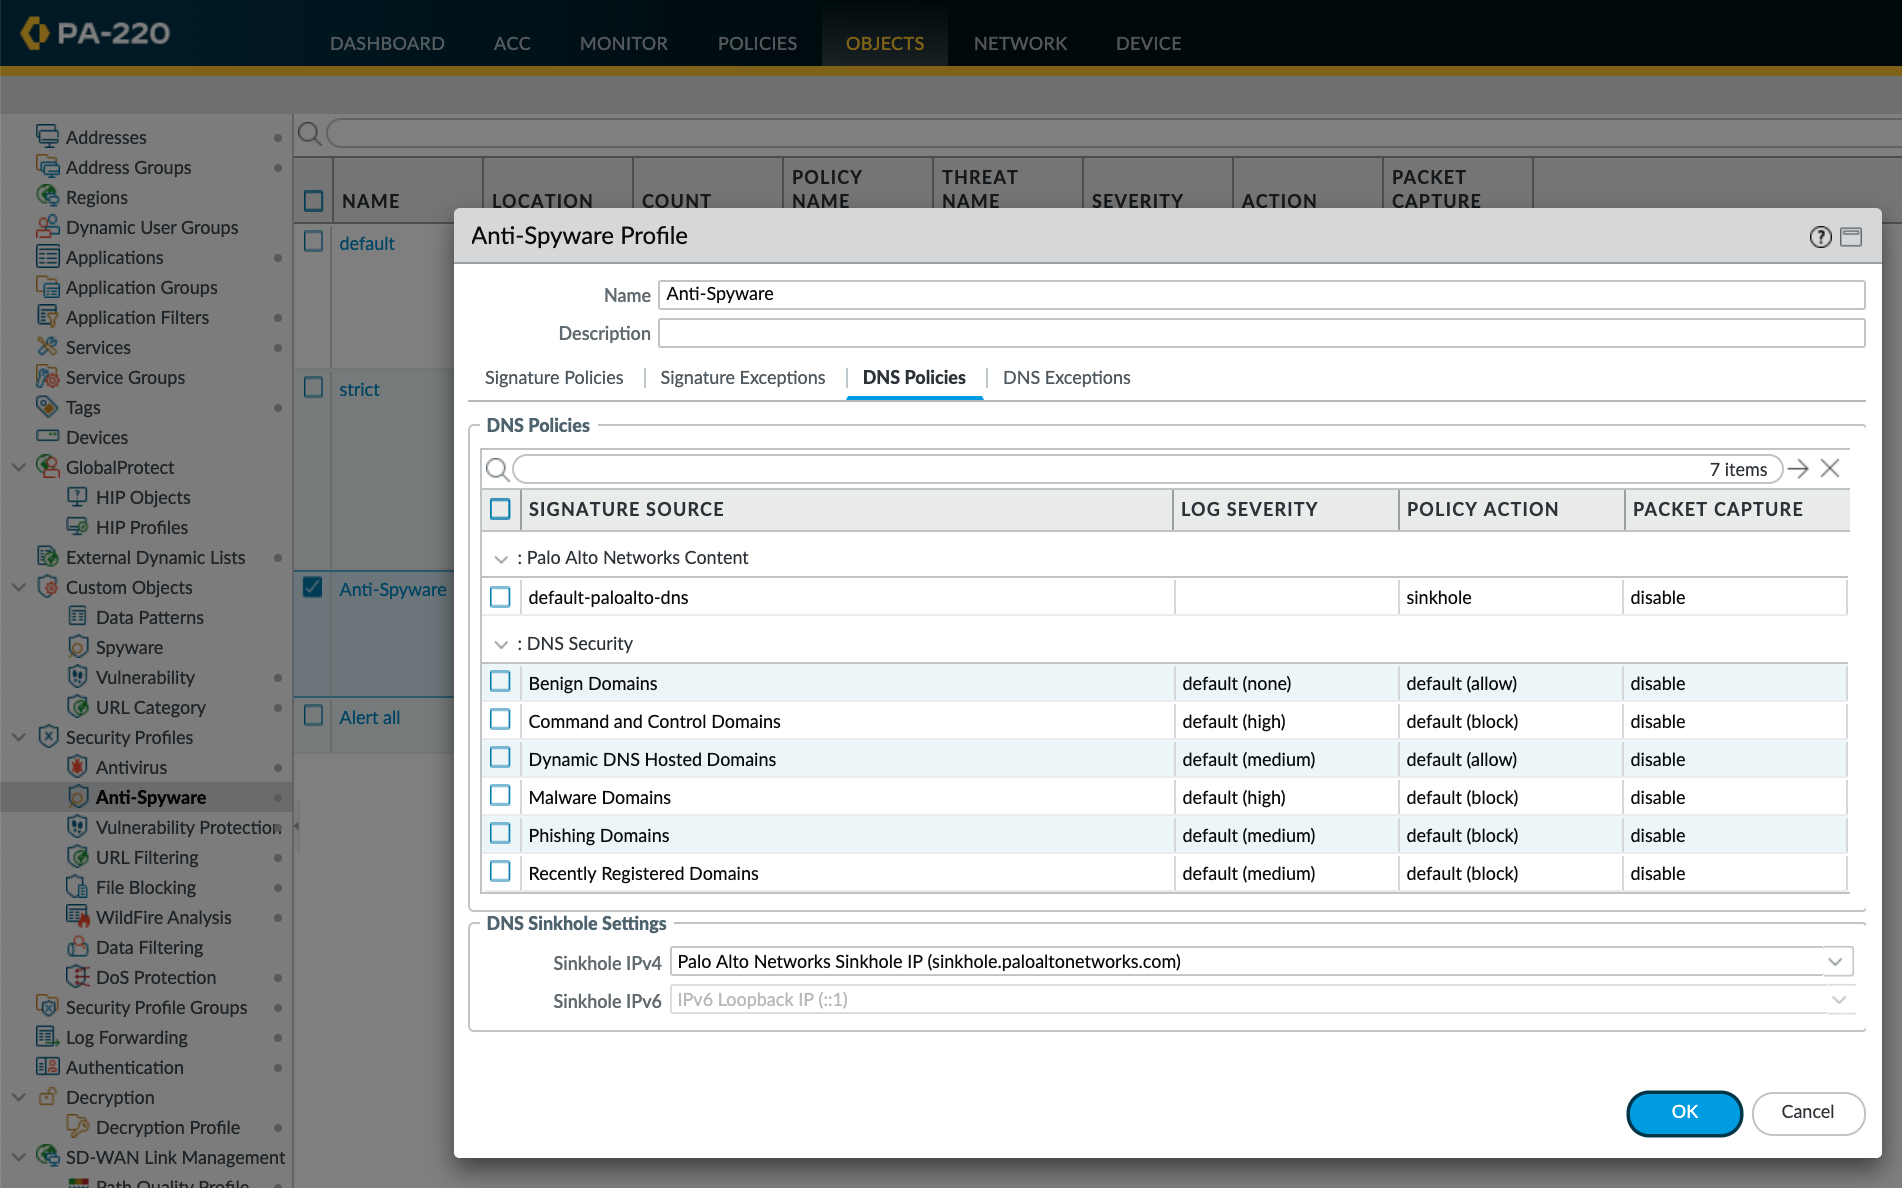Collapse the Palo Alto Networks Content group
Viewport: 1902px width, 1188px height.
pyautogui.click(x=501, y=558)
